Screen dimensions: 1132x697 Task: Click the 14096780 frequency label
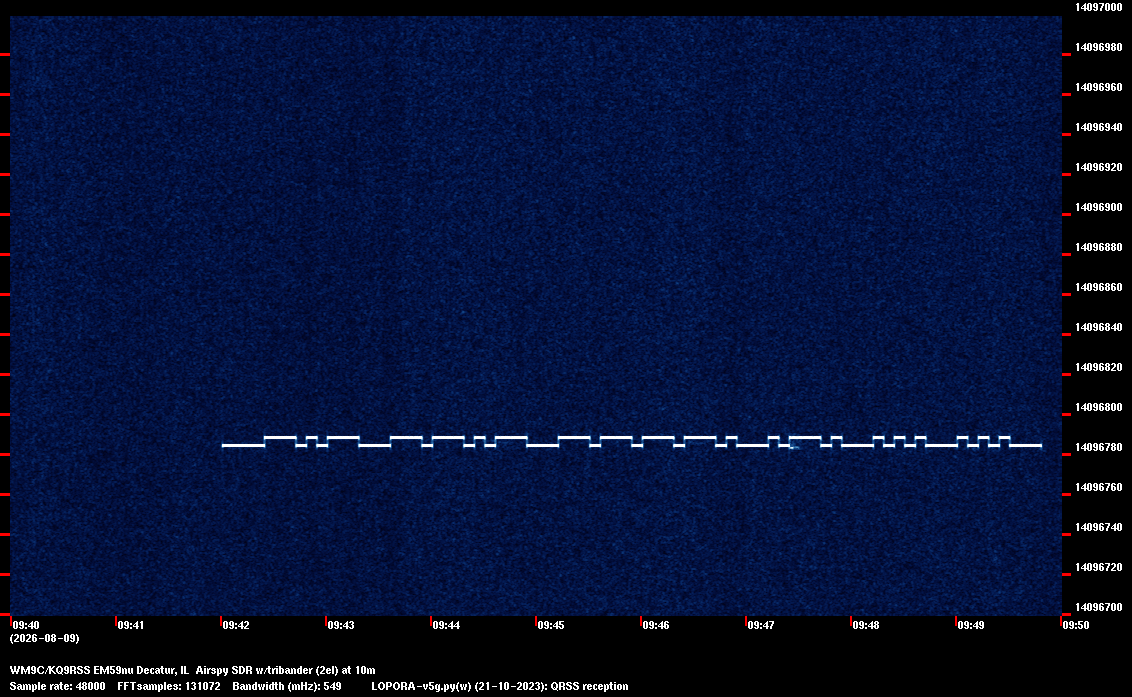pos(1099,447)
